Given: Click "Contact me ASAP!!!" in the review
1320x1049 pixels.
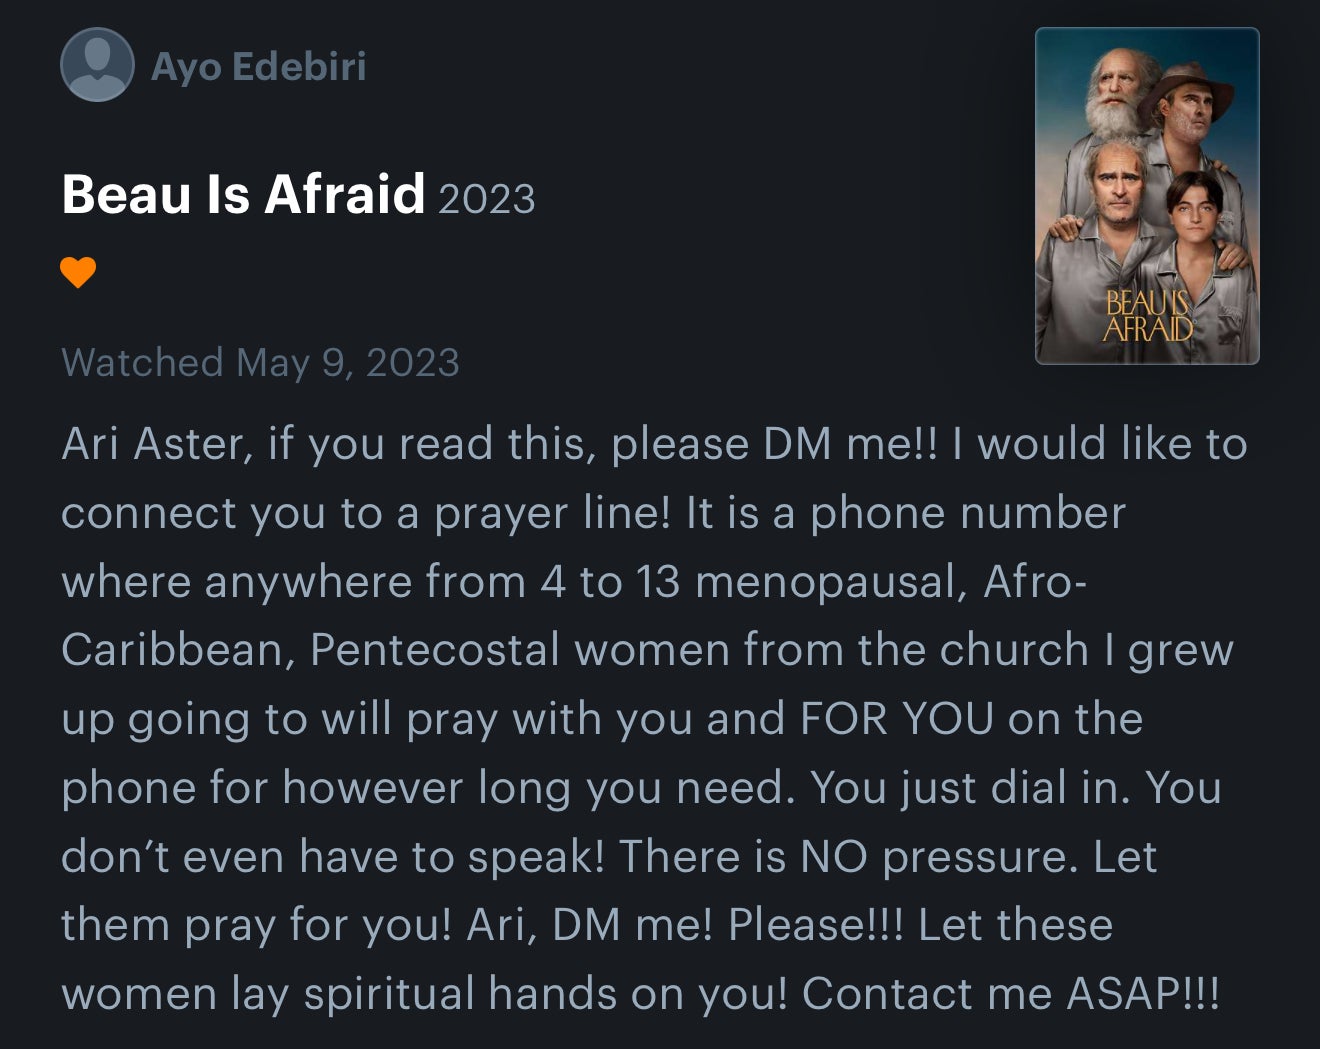Looking at the screenshot, I should point(1010,994).
